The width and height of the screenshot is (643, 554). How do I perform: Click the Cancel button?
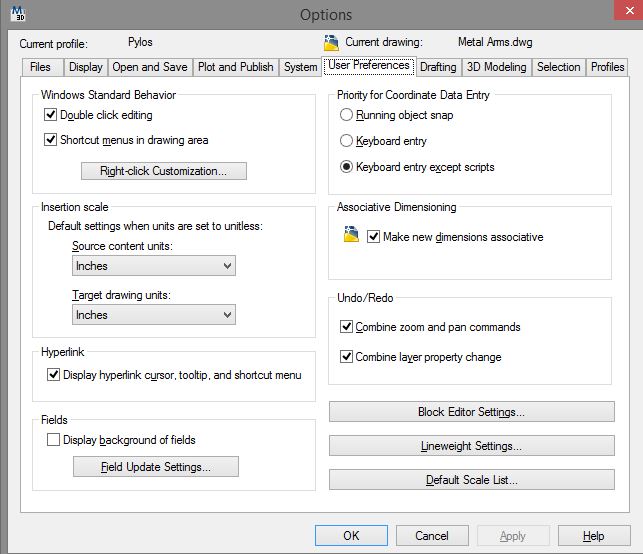[432, 536]
